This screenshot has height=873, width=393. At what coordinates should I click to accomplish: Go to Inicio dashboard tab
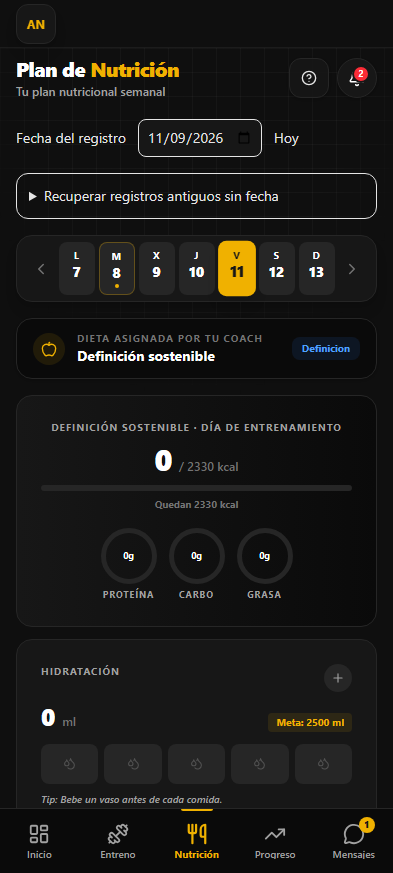click(39, 841)
